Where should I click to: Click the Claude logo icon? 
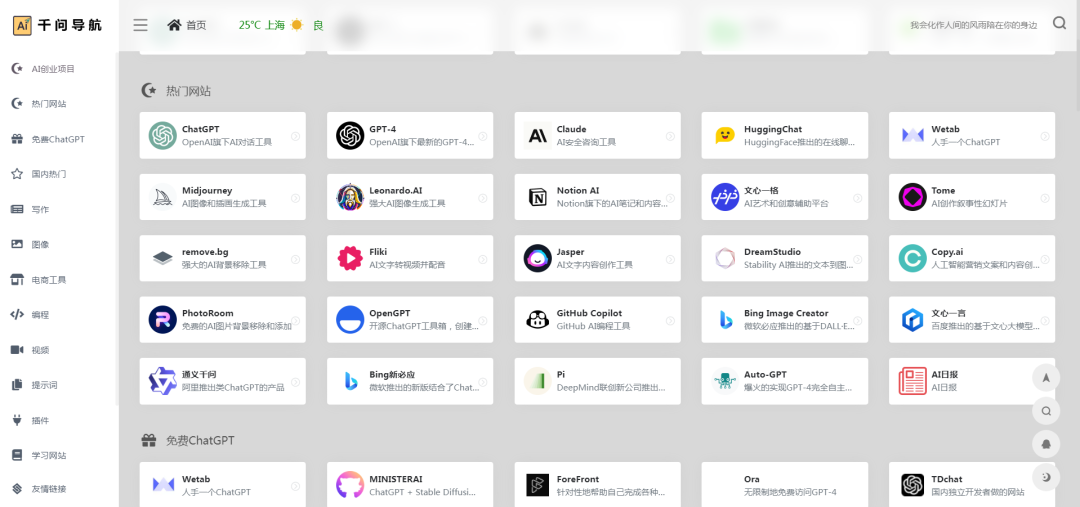click(537, 136)
